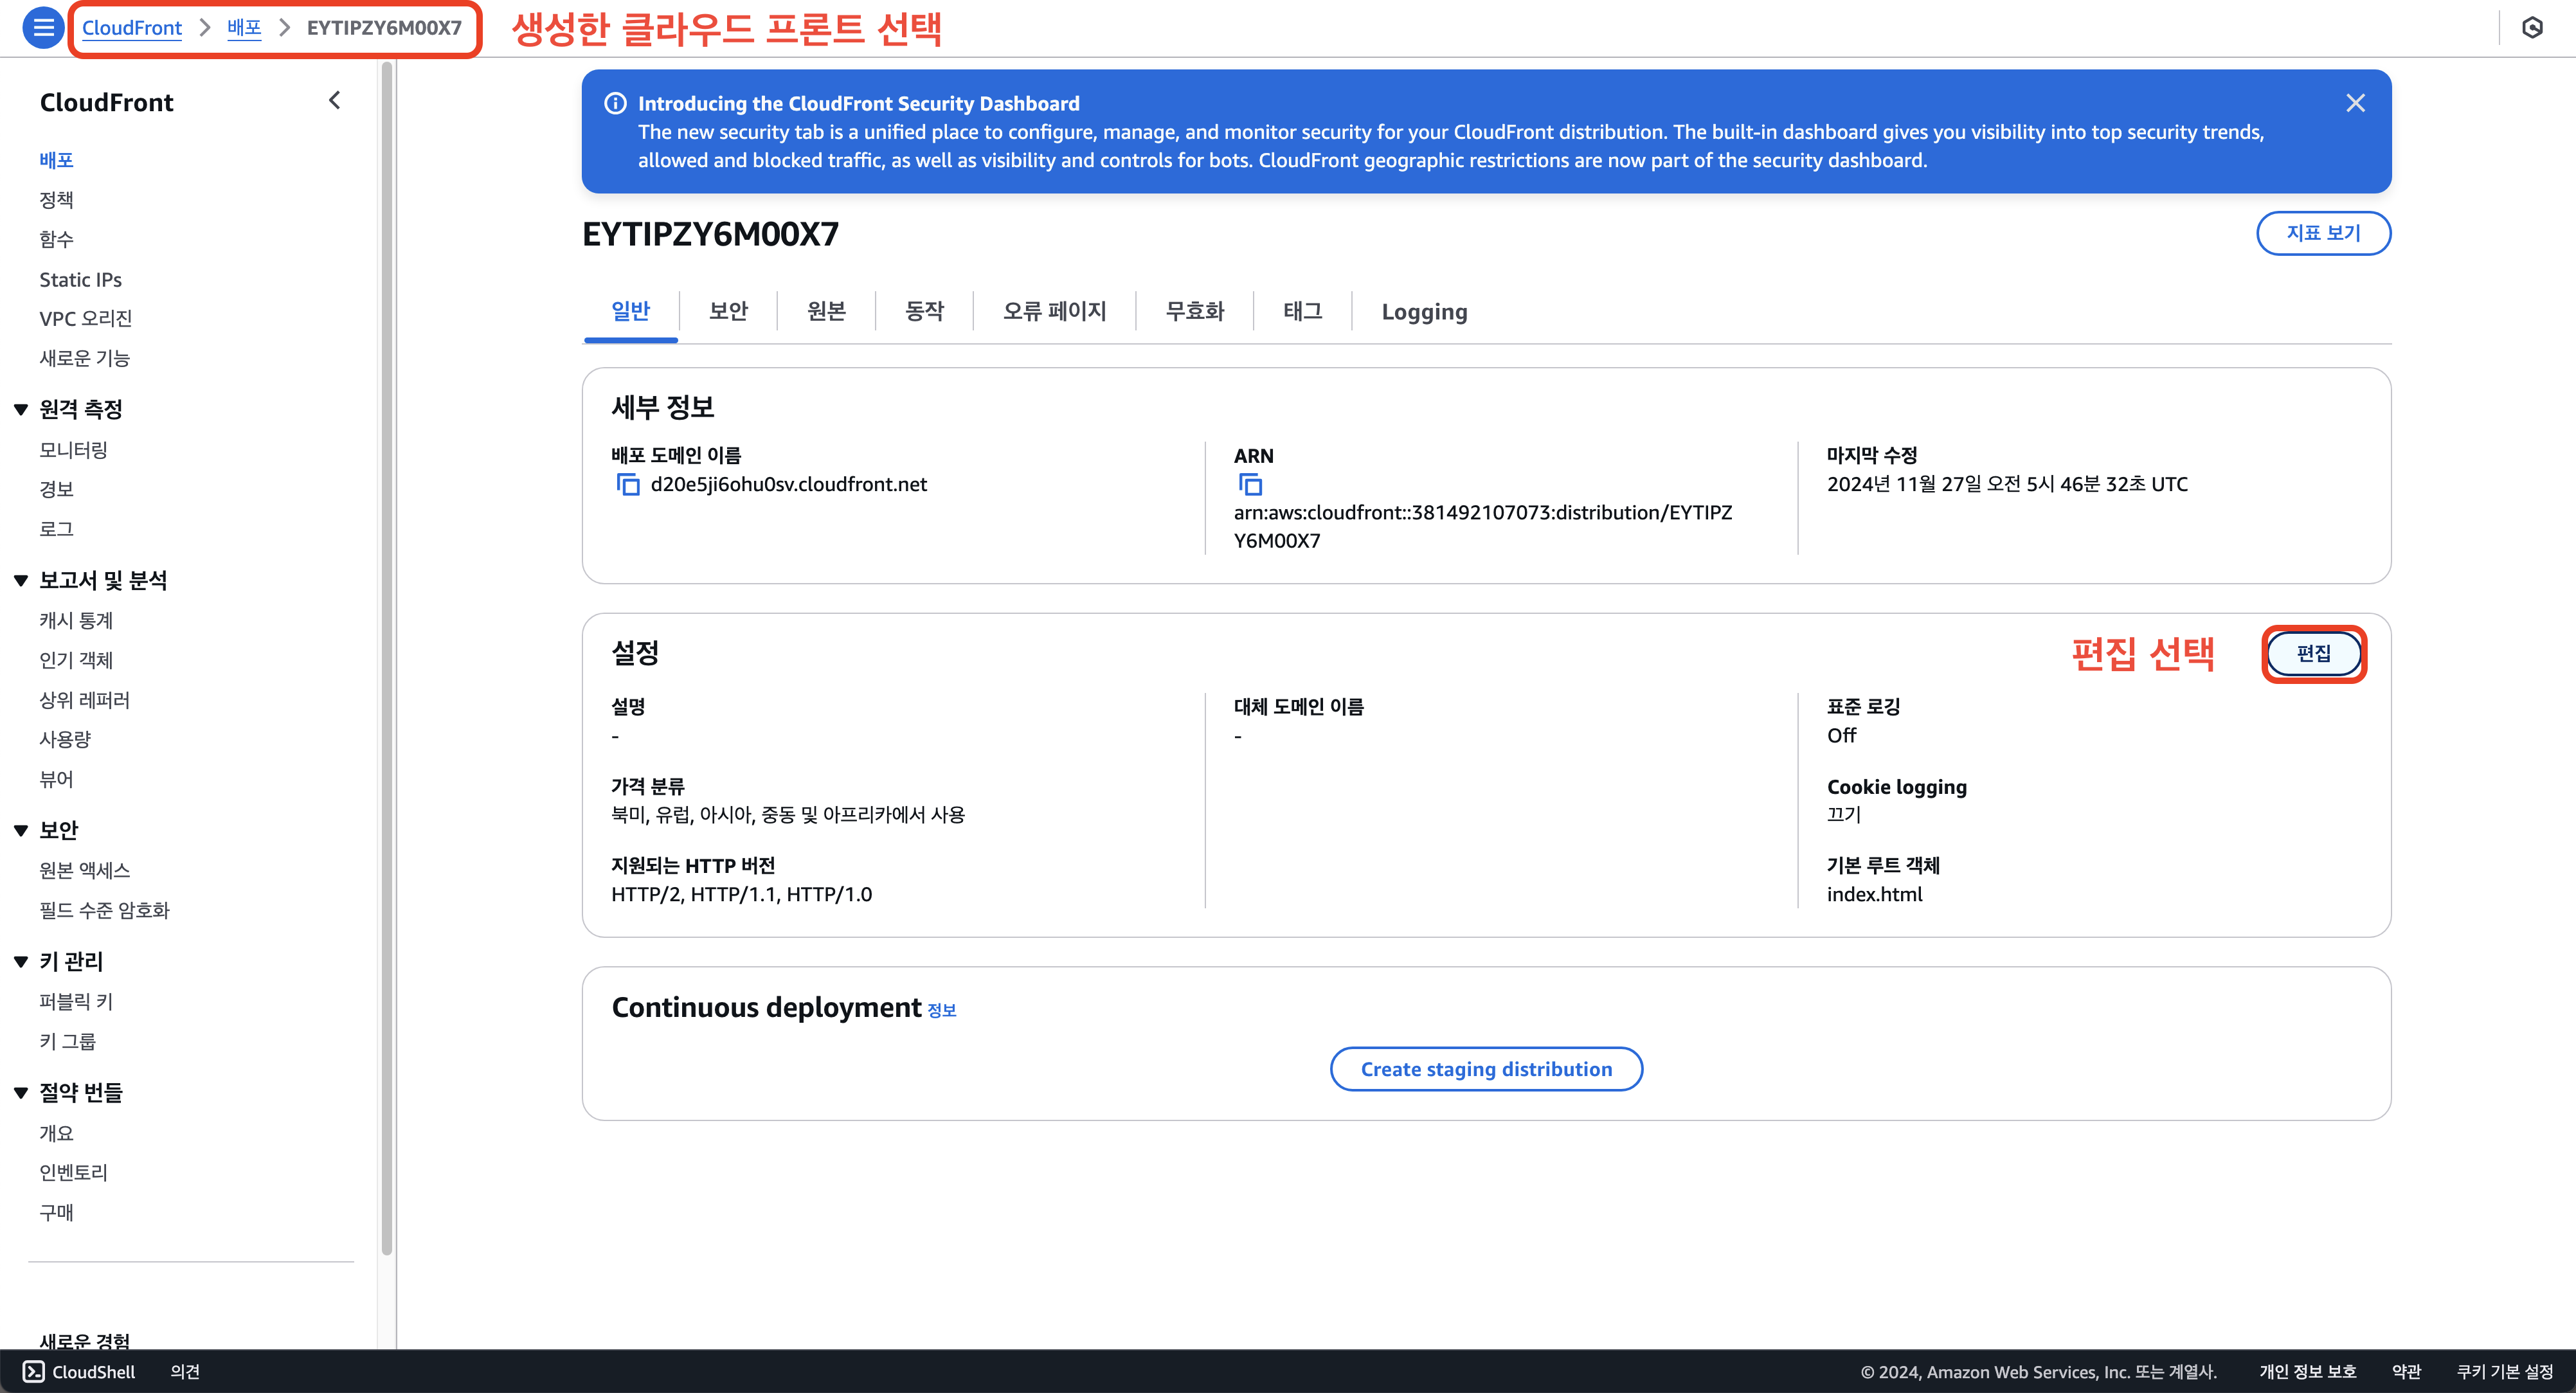Open 쿠키 기본 설정 footer link
2576x1393 pixels.
(x=2504, y=1371)
